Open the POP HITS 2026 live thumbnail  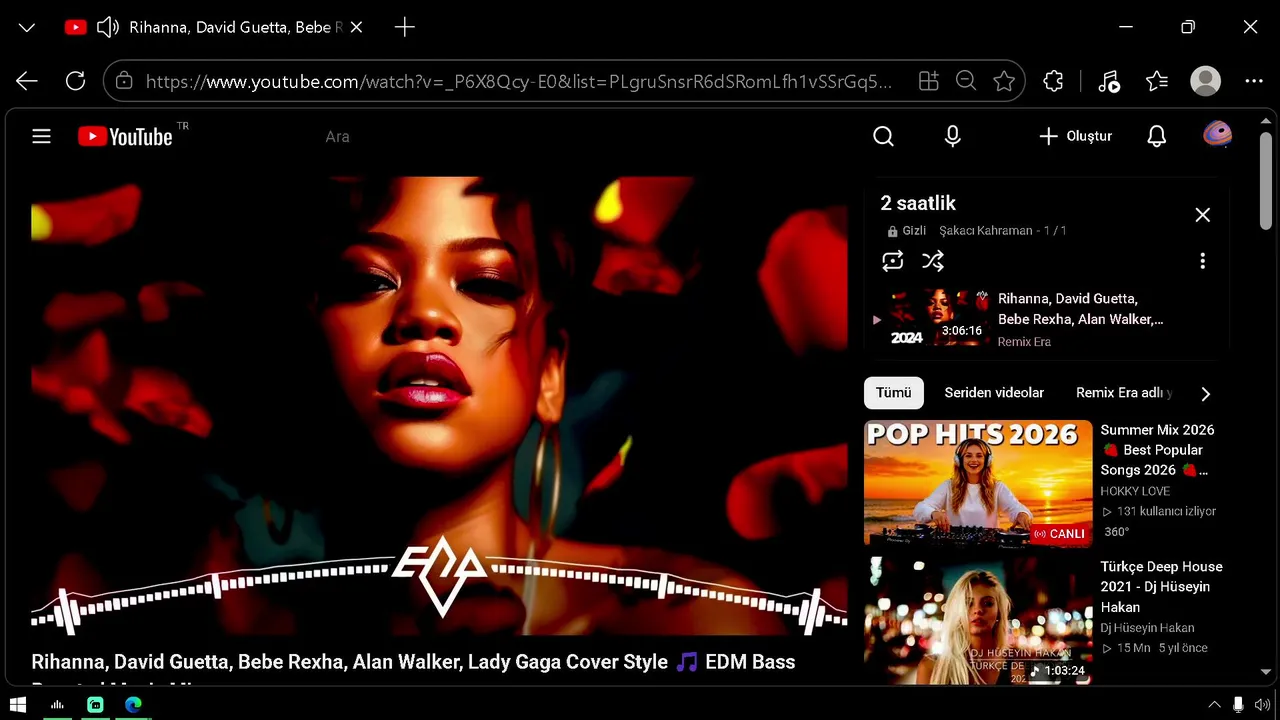[x=978, y=483]
